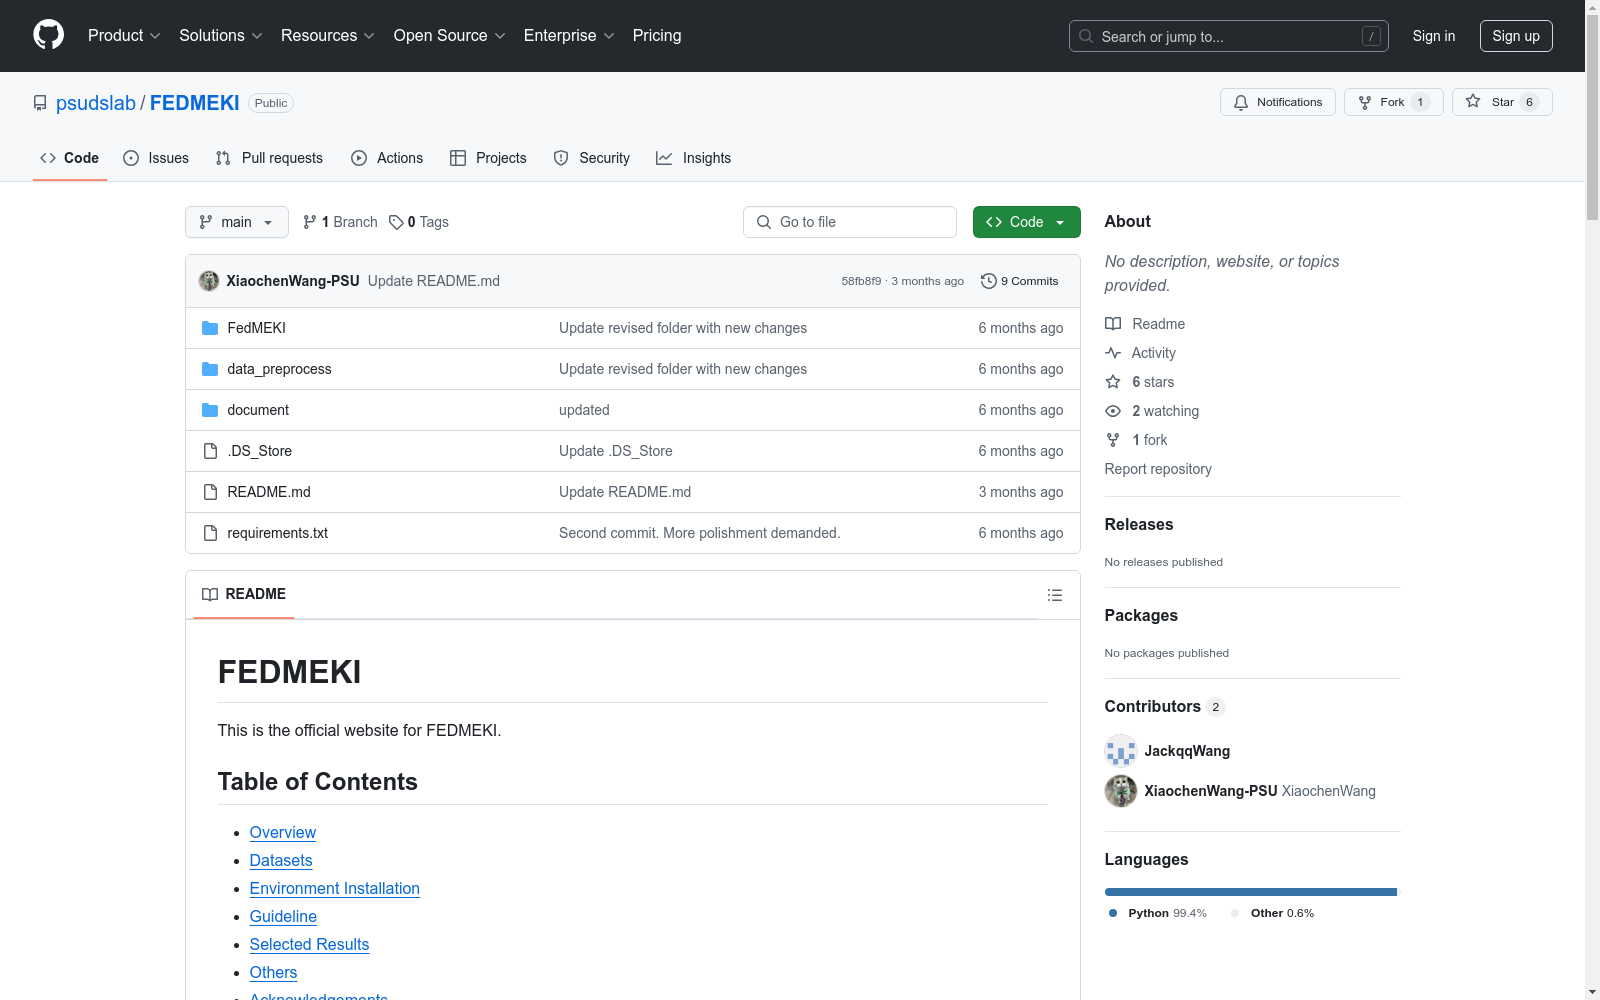Image resolution: width=1600 pixels, height=1000 pixels.
Task: Click XiaochenWang-PSU contributor avatar in sidebar
Action: [x=1121, y=791]
